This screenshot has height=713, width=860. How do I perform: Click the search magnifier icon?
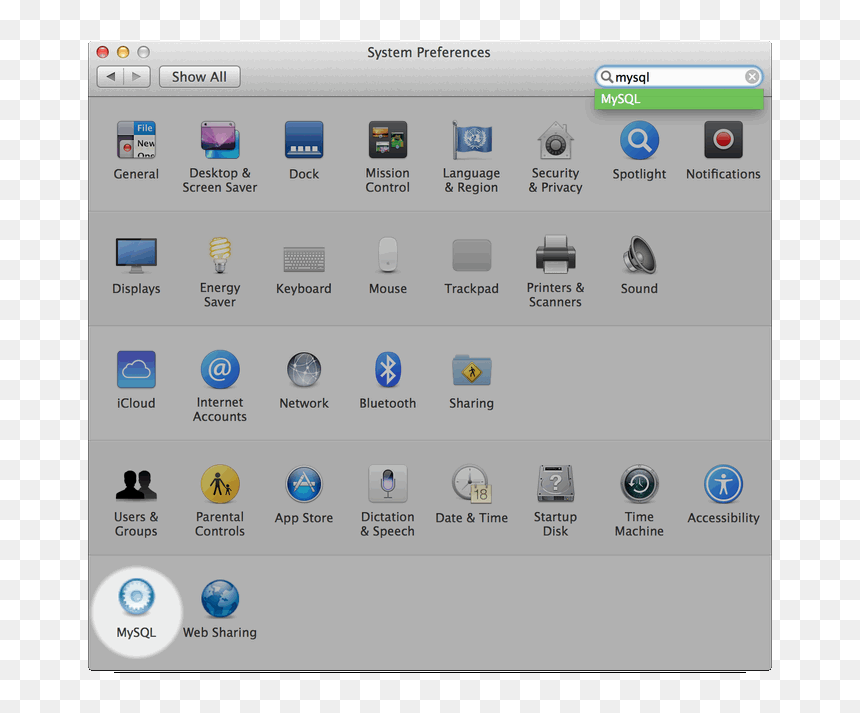606,77
